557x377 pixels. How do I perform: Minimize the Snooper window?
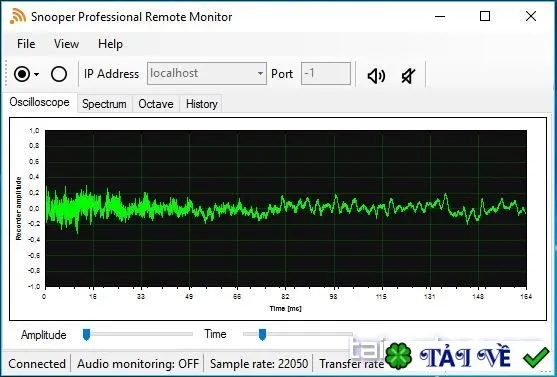440,16
